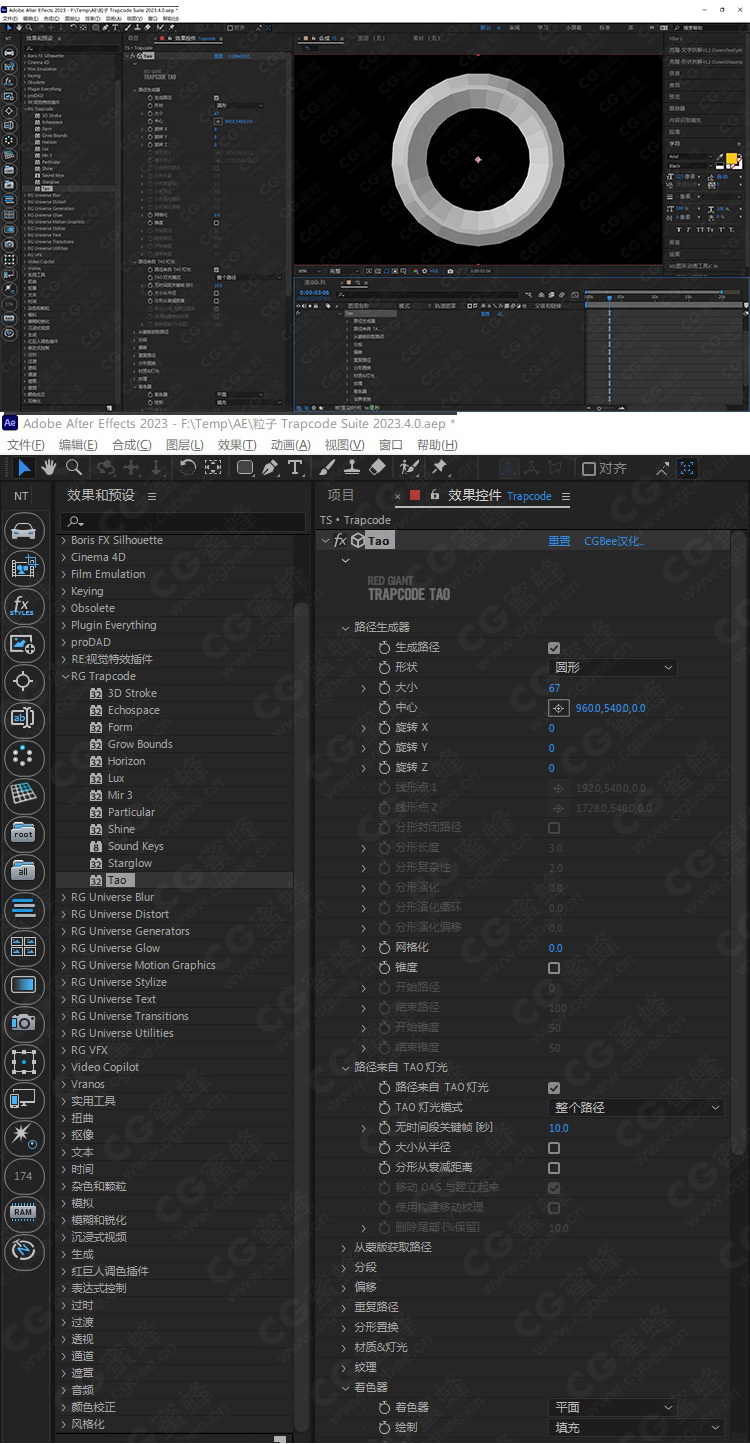Select the rectangle Shape tool
The width and height of the screenshot is (750, 1444).
245,468
